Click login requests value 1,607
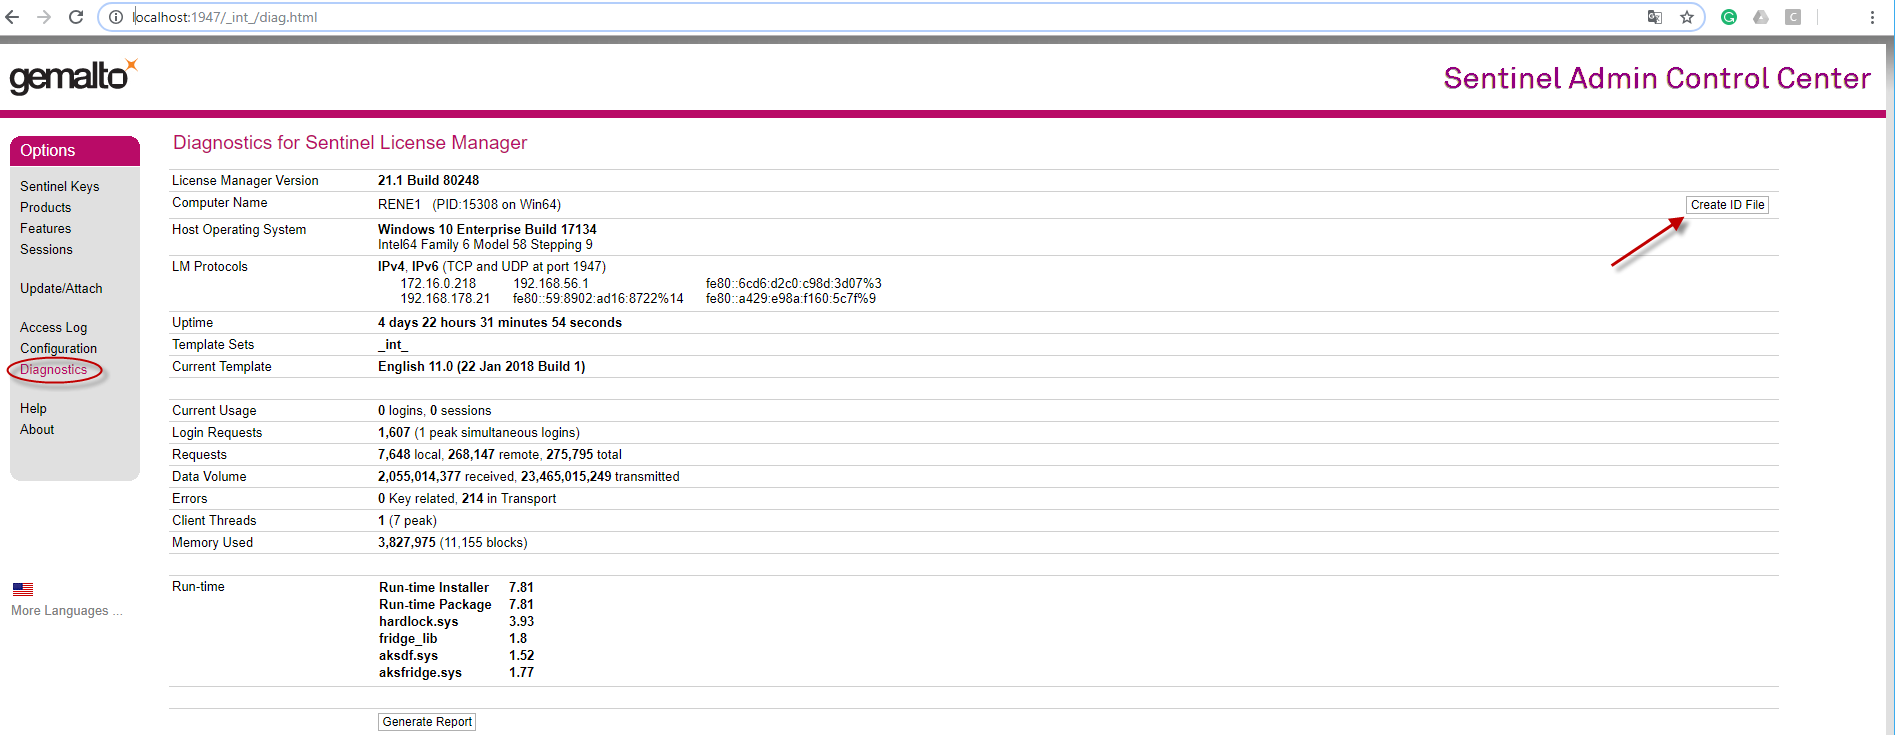This screenshot has height=735, width=1895. point(394,432)
